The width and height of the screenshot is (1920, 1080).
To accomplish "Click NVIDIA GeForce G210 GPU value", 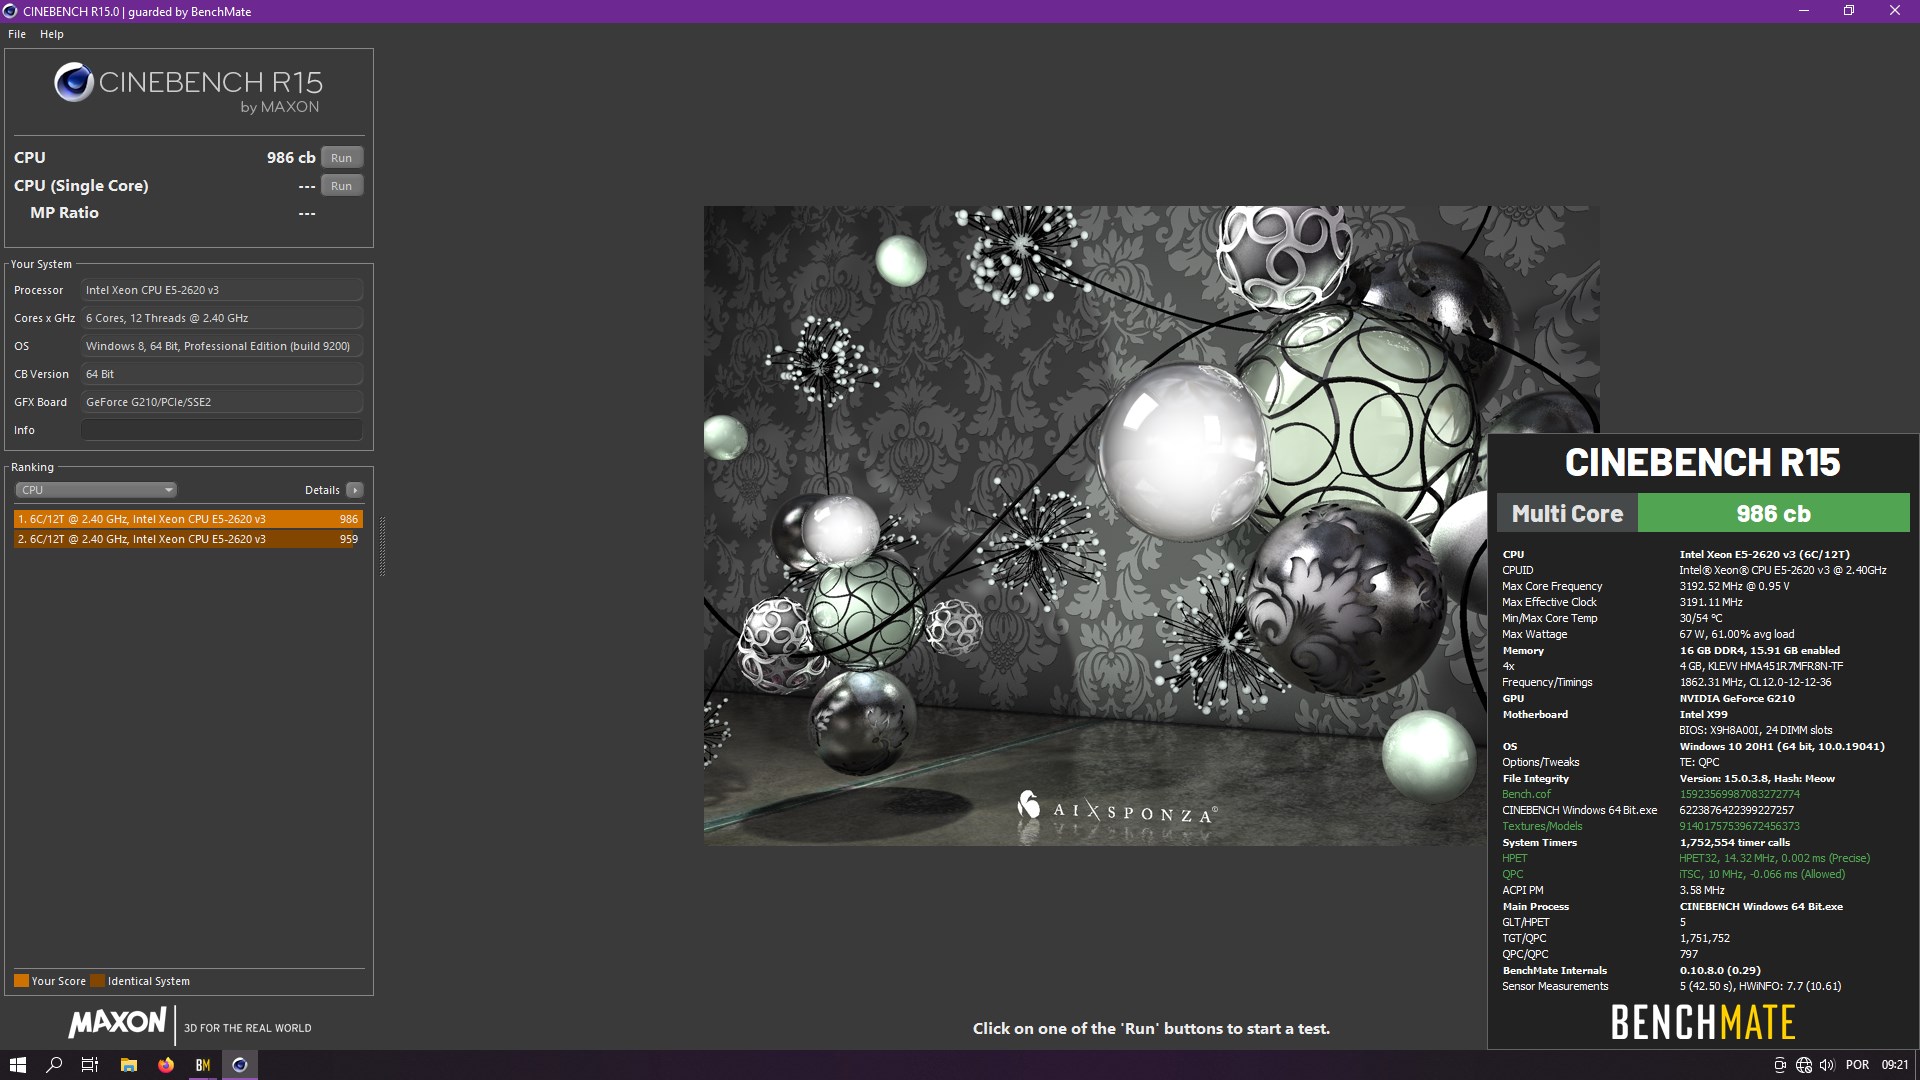I will [x=1737, y=698].
